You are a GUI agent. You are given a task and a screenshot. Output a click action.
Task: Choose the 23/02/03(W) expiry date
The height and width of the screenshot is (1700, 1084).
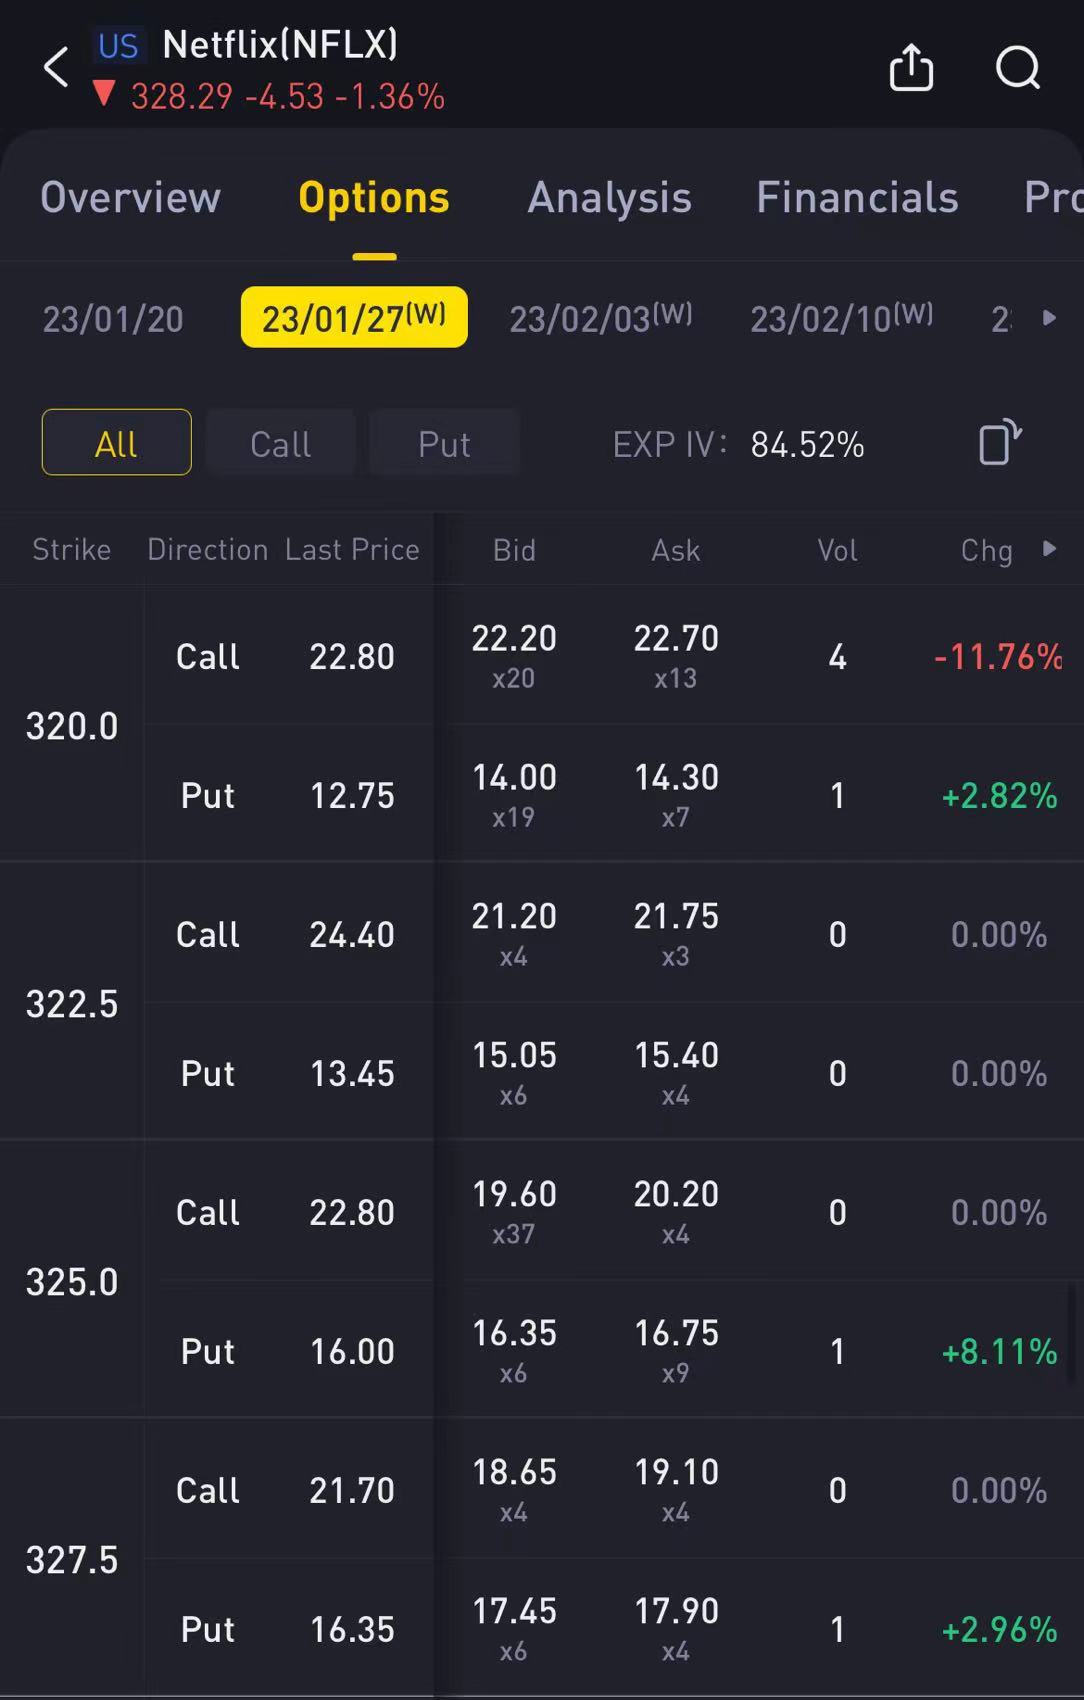pos(601,318)
